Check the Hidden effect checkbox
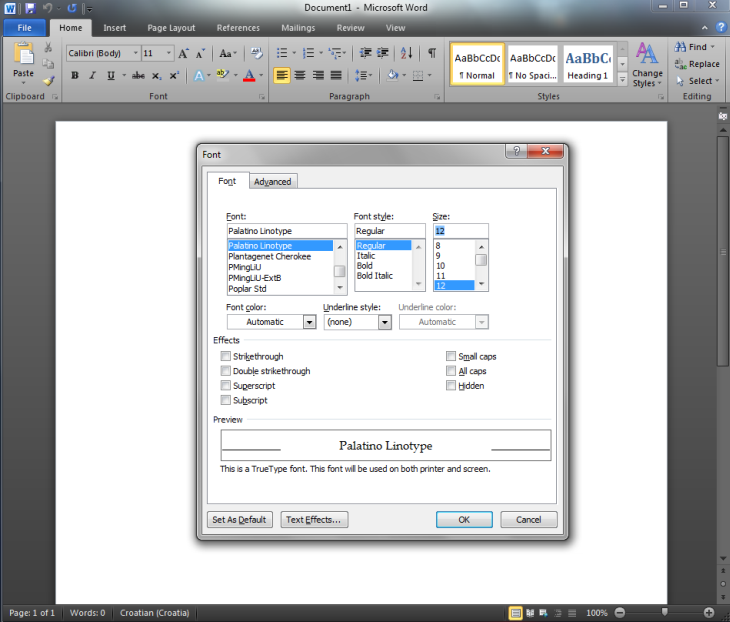The image size is (730, 622). 451,386
